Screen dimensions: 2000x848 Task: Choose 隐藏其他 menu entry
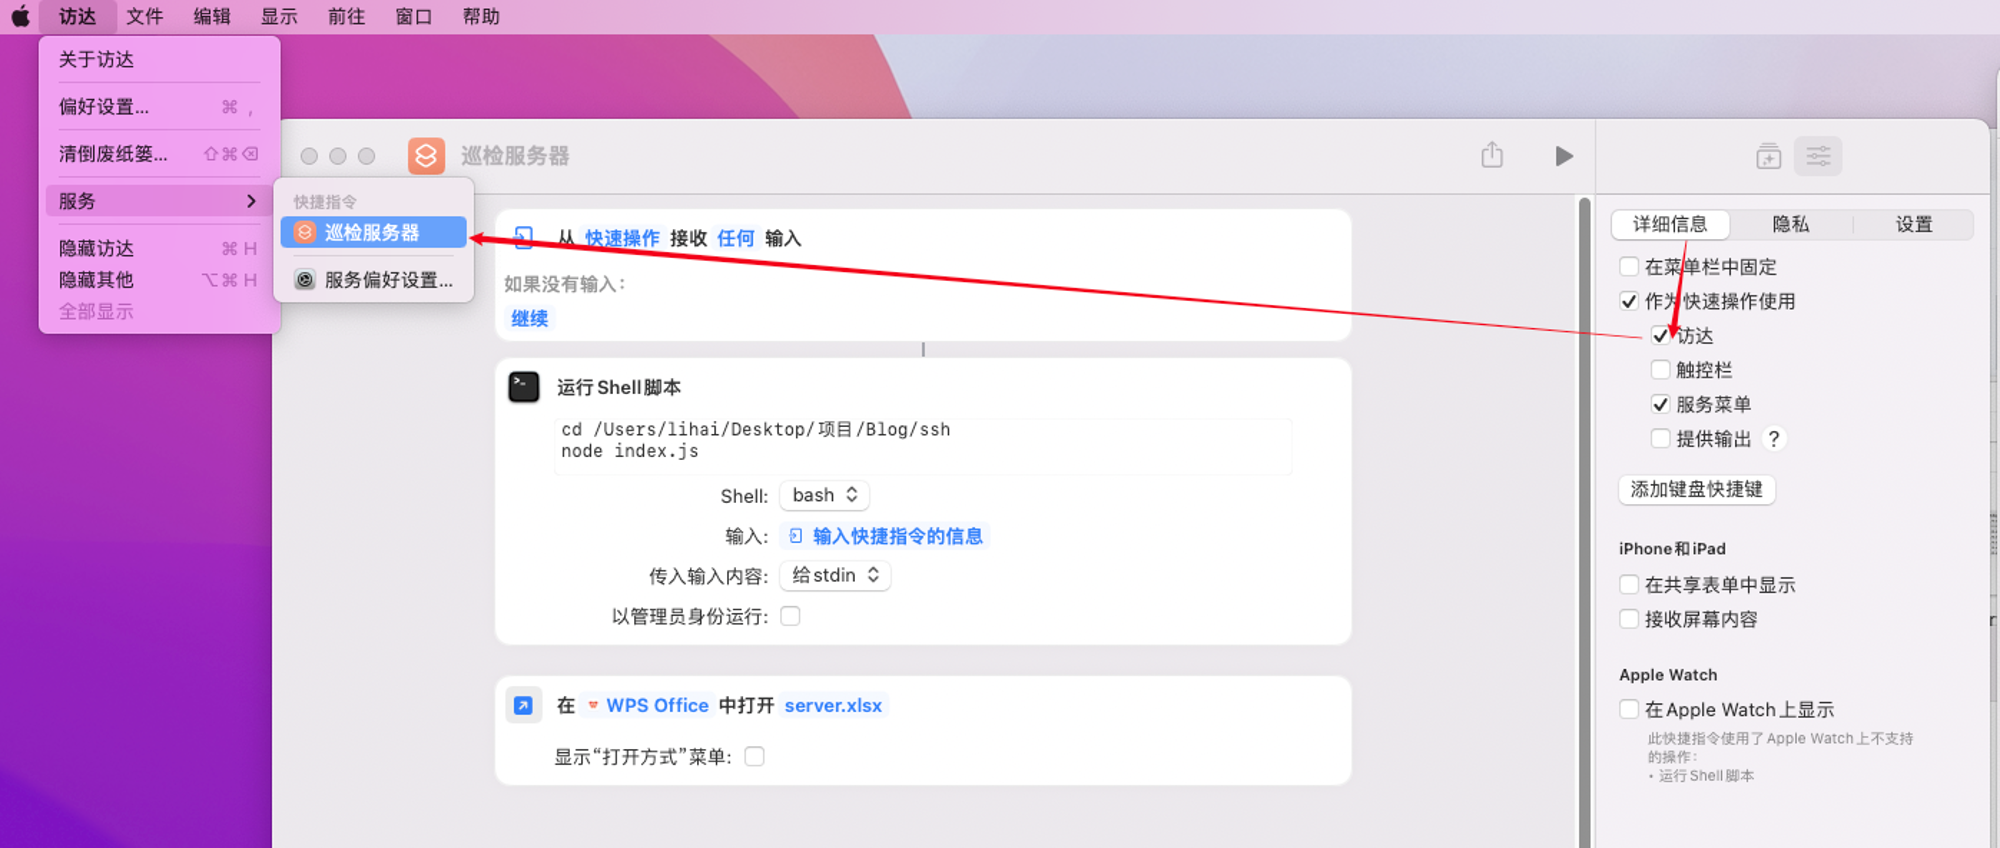tap(158, 280)
